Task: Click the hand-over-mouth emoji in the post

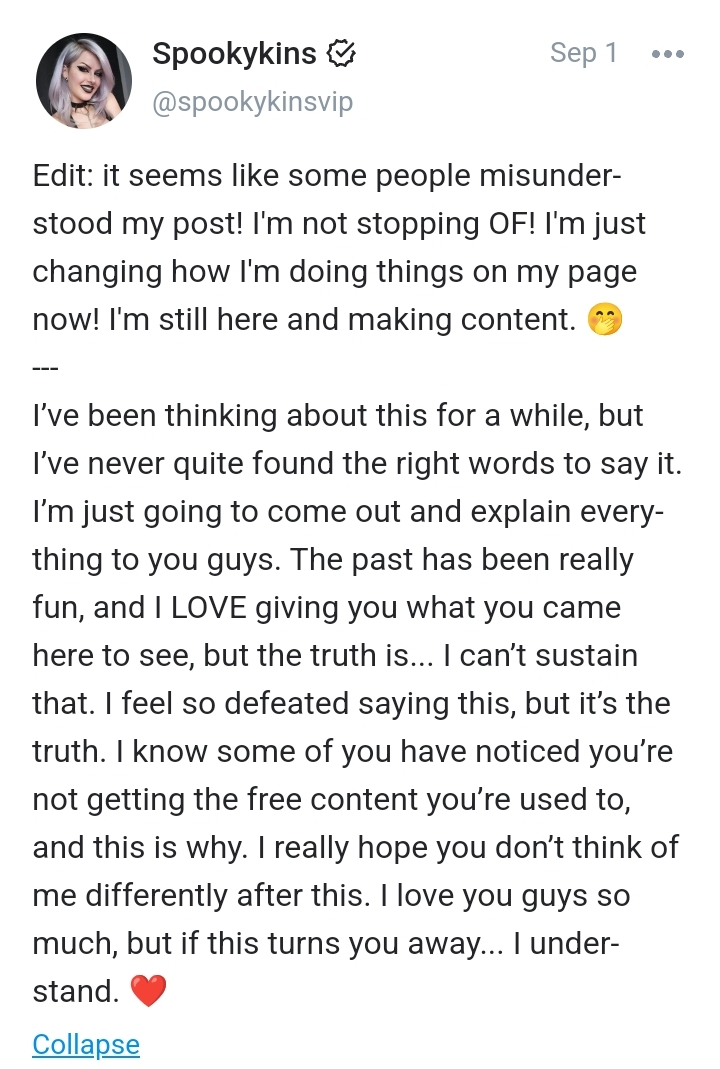Action: tap(605, 320)
